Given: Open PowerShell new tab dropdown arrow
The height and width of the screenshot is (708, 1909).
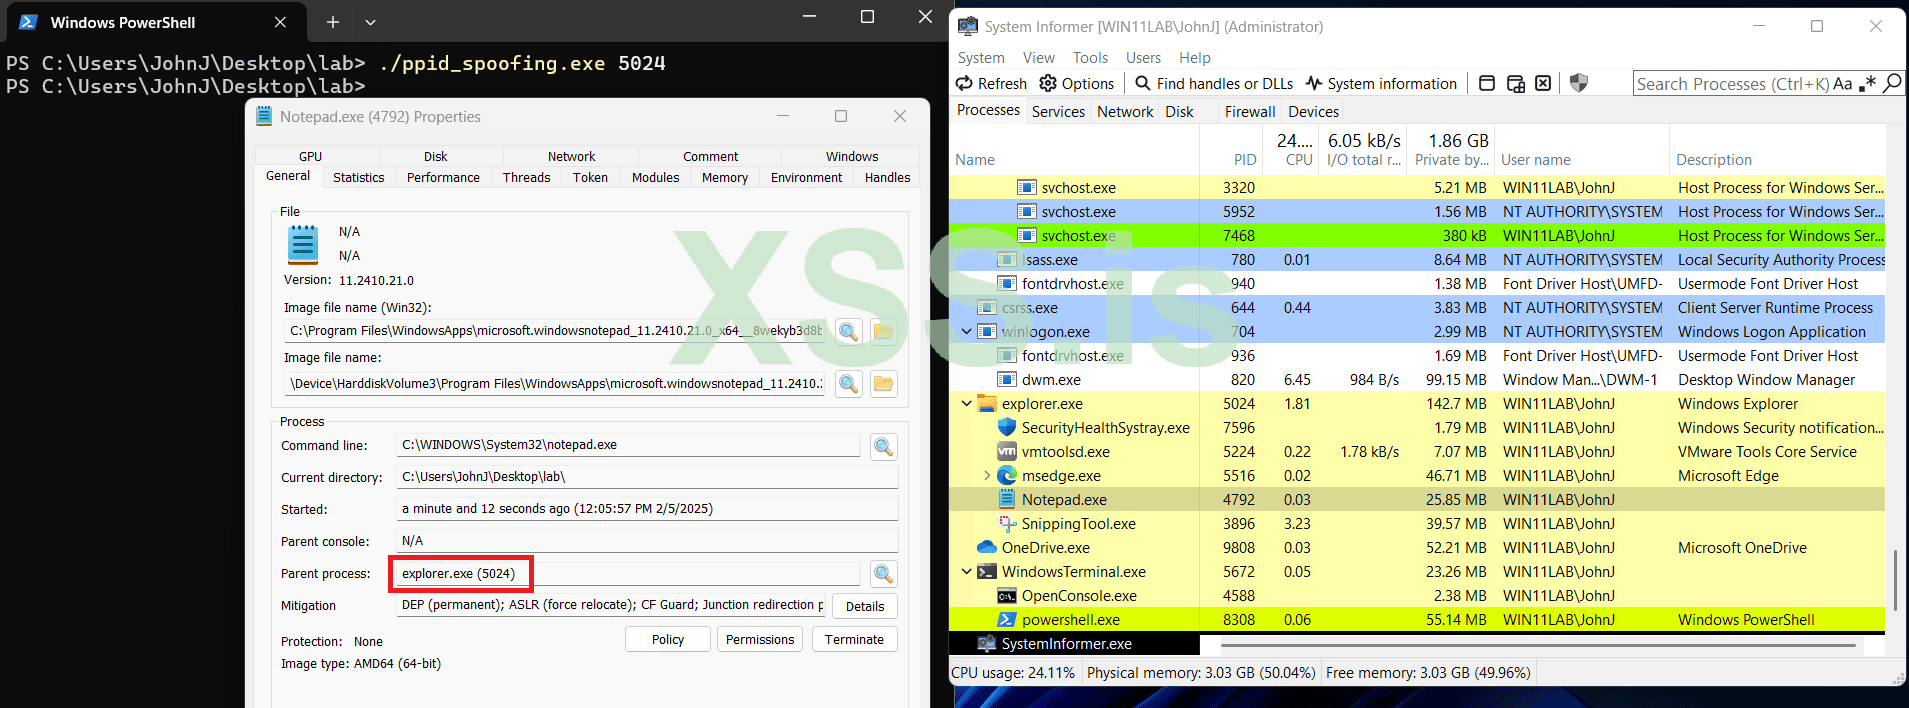Looking at the screenshot, I should (370, 22).
